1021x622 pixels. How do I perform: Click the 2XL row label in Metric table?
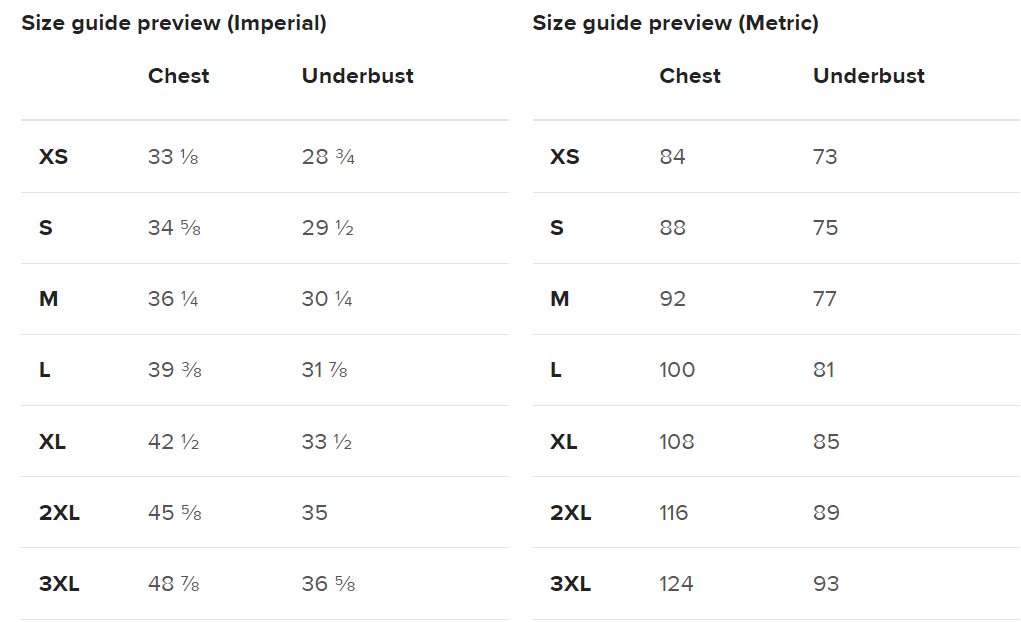pyautogui.click(x=570, y=513)
